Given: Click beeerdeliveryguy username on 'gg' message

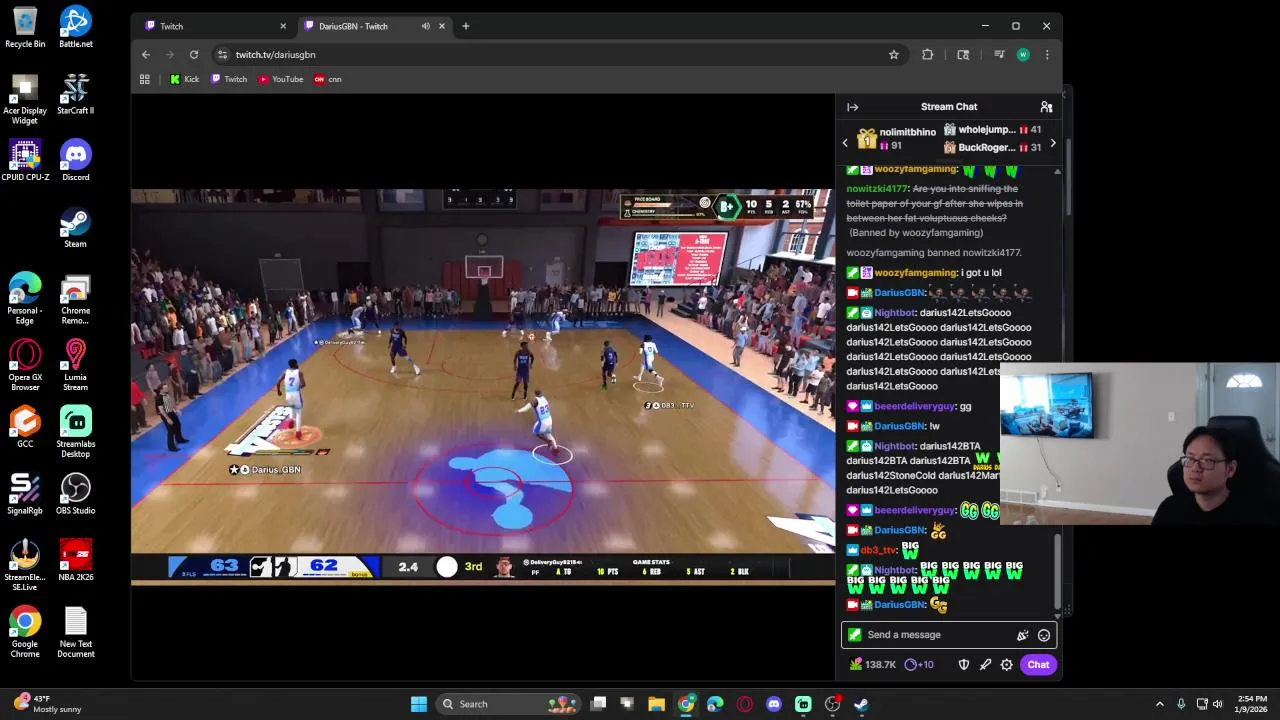Looking at the screenshot, I should [x=915, y=407].
